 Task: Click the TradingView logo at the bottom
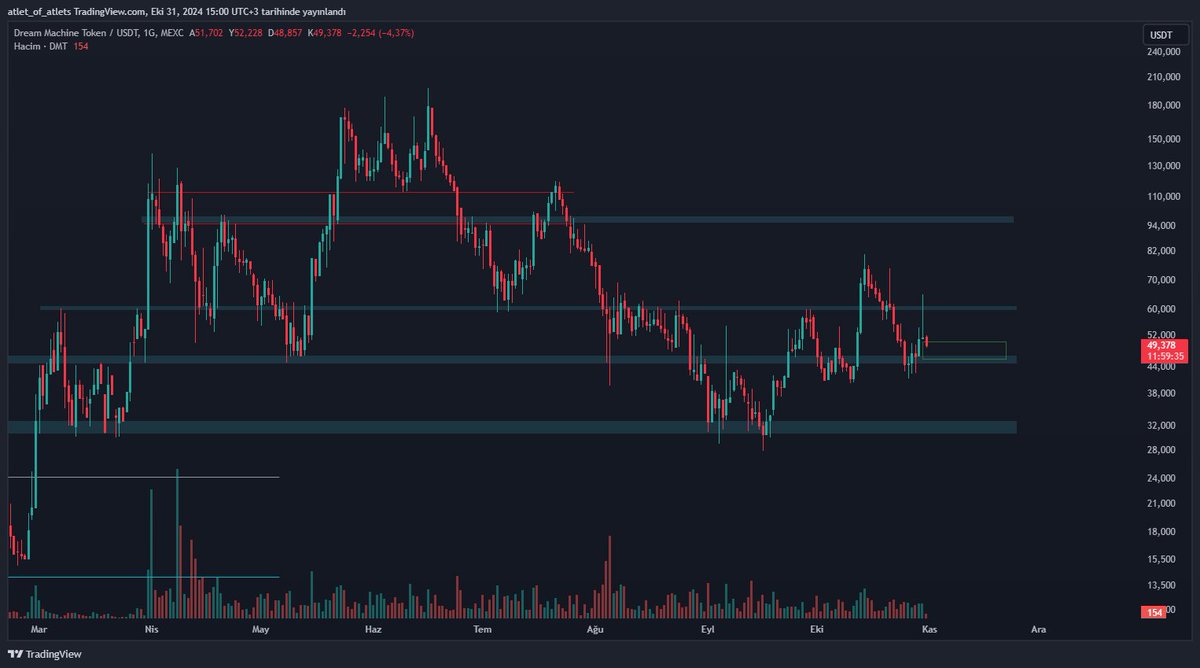[45, 654]
